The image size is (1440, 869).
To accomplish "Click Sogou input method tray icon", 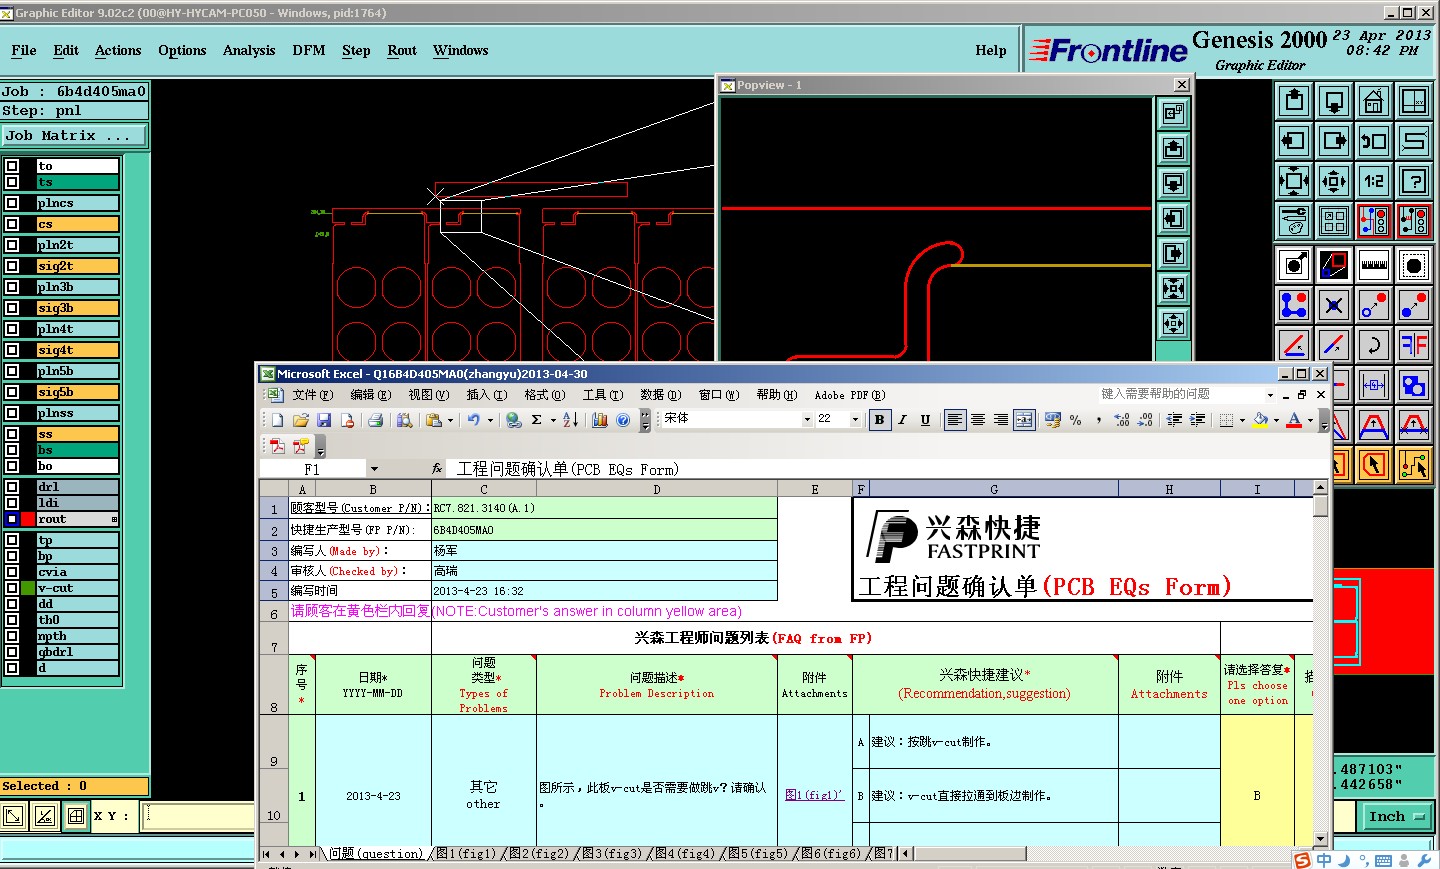I will click(x=1302, y=860).
